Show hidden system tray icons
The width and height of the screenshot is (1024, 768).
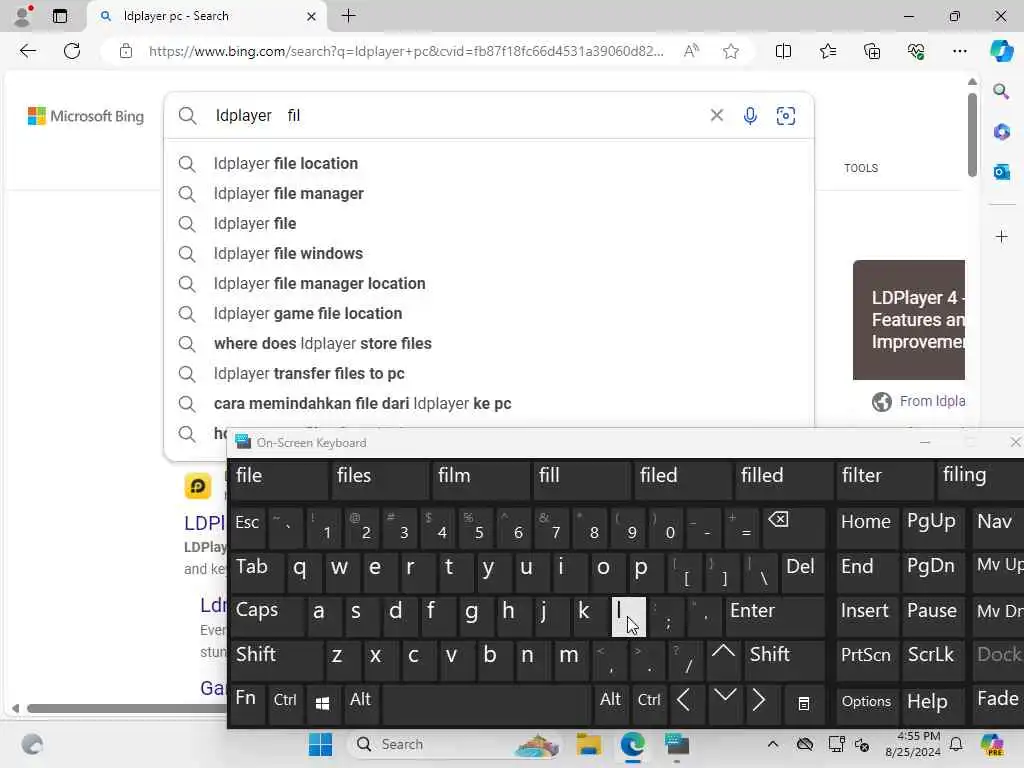click(x=773, y=744)
